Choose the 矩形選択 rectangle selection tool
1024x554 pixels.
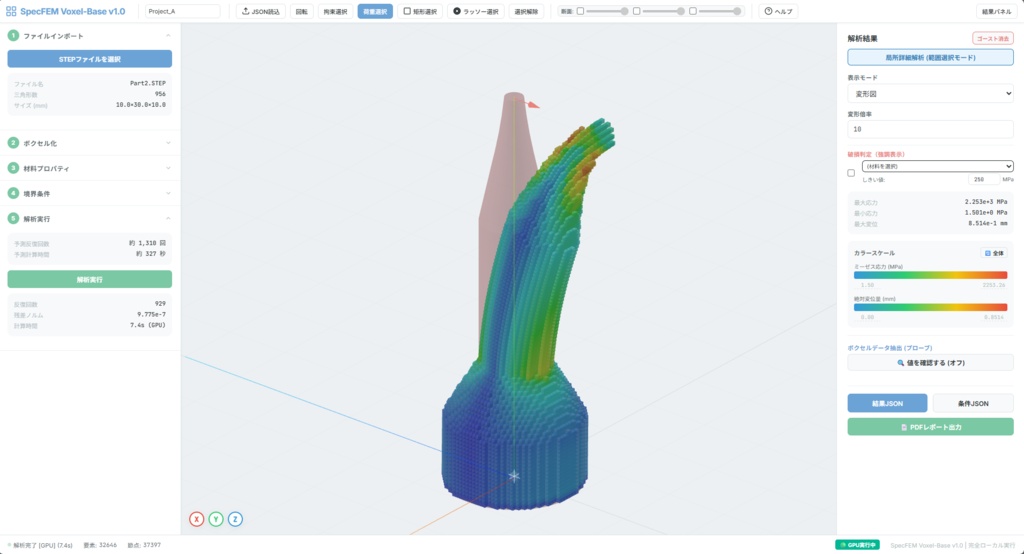(420, 11)
